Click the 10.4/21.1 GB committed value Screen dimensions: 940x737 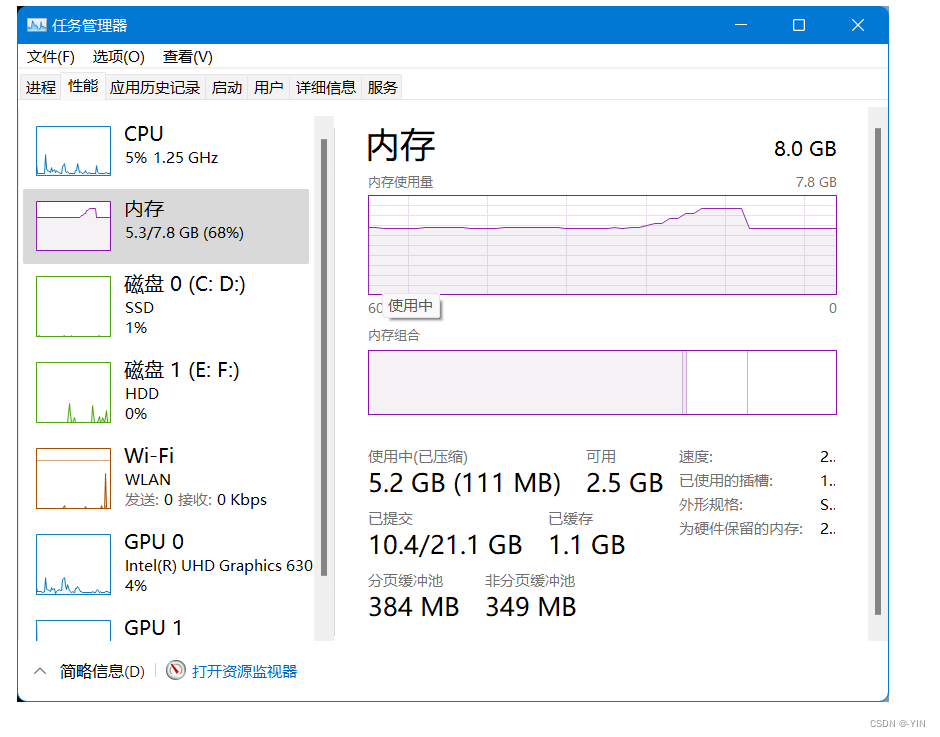click(445, 545)
